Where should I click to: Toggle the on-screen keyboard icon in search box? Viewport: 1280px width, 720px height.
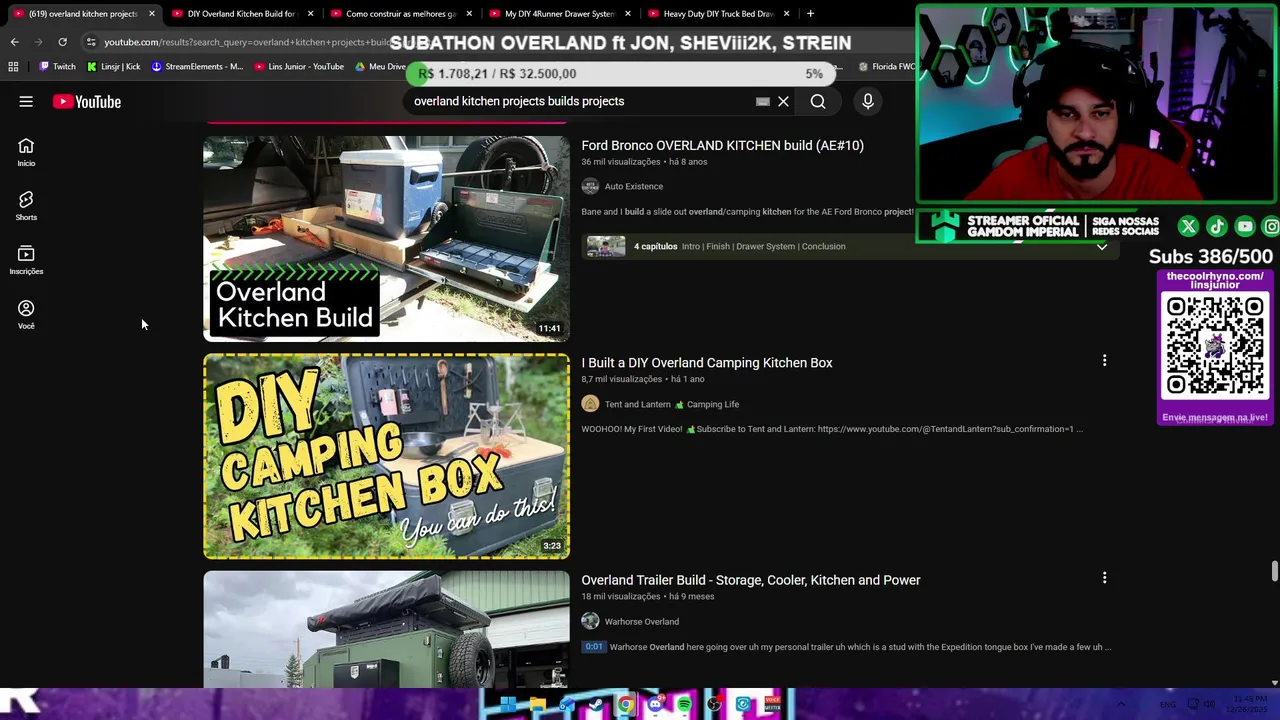(x=763, y=101)
